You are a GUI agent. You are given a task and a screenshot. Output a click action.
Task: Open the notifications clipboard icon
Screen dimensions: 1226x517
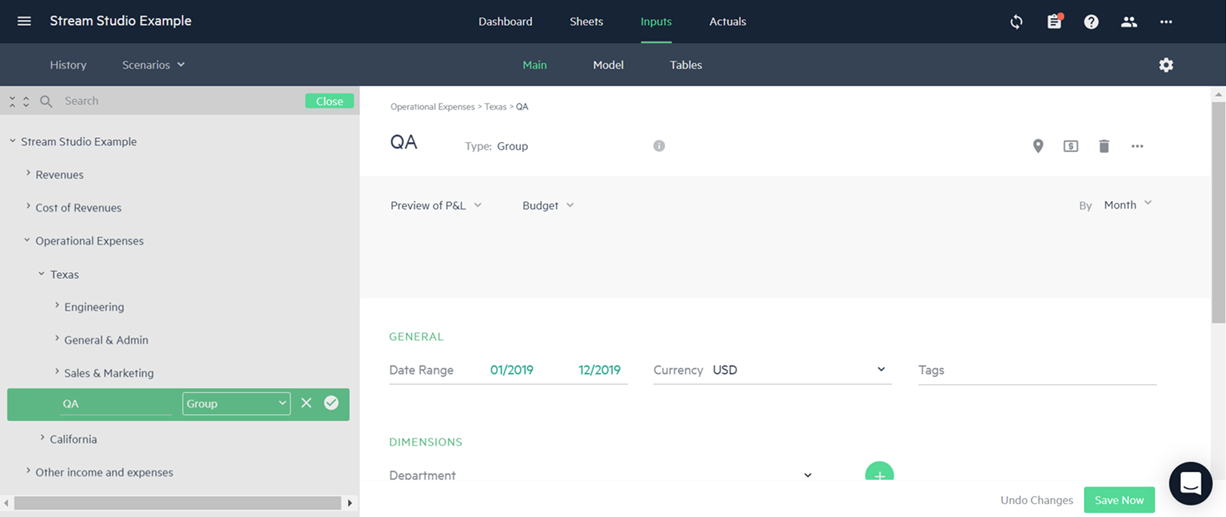(1054, 21)
